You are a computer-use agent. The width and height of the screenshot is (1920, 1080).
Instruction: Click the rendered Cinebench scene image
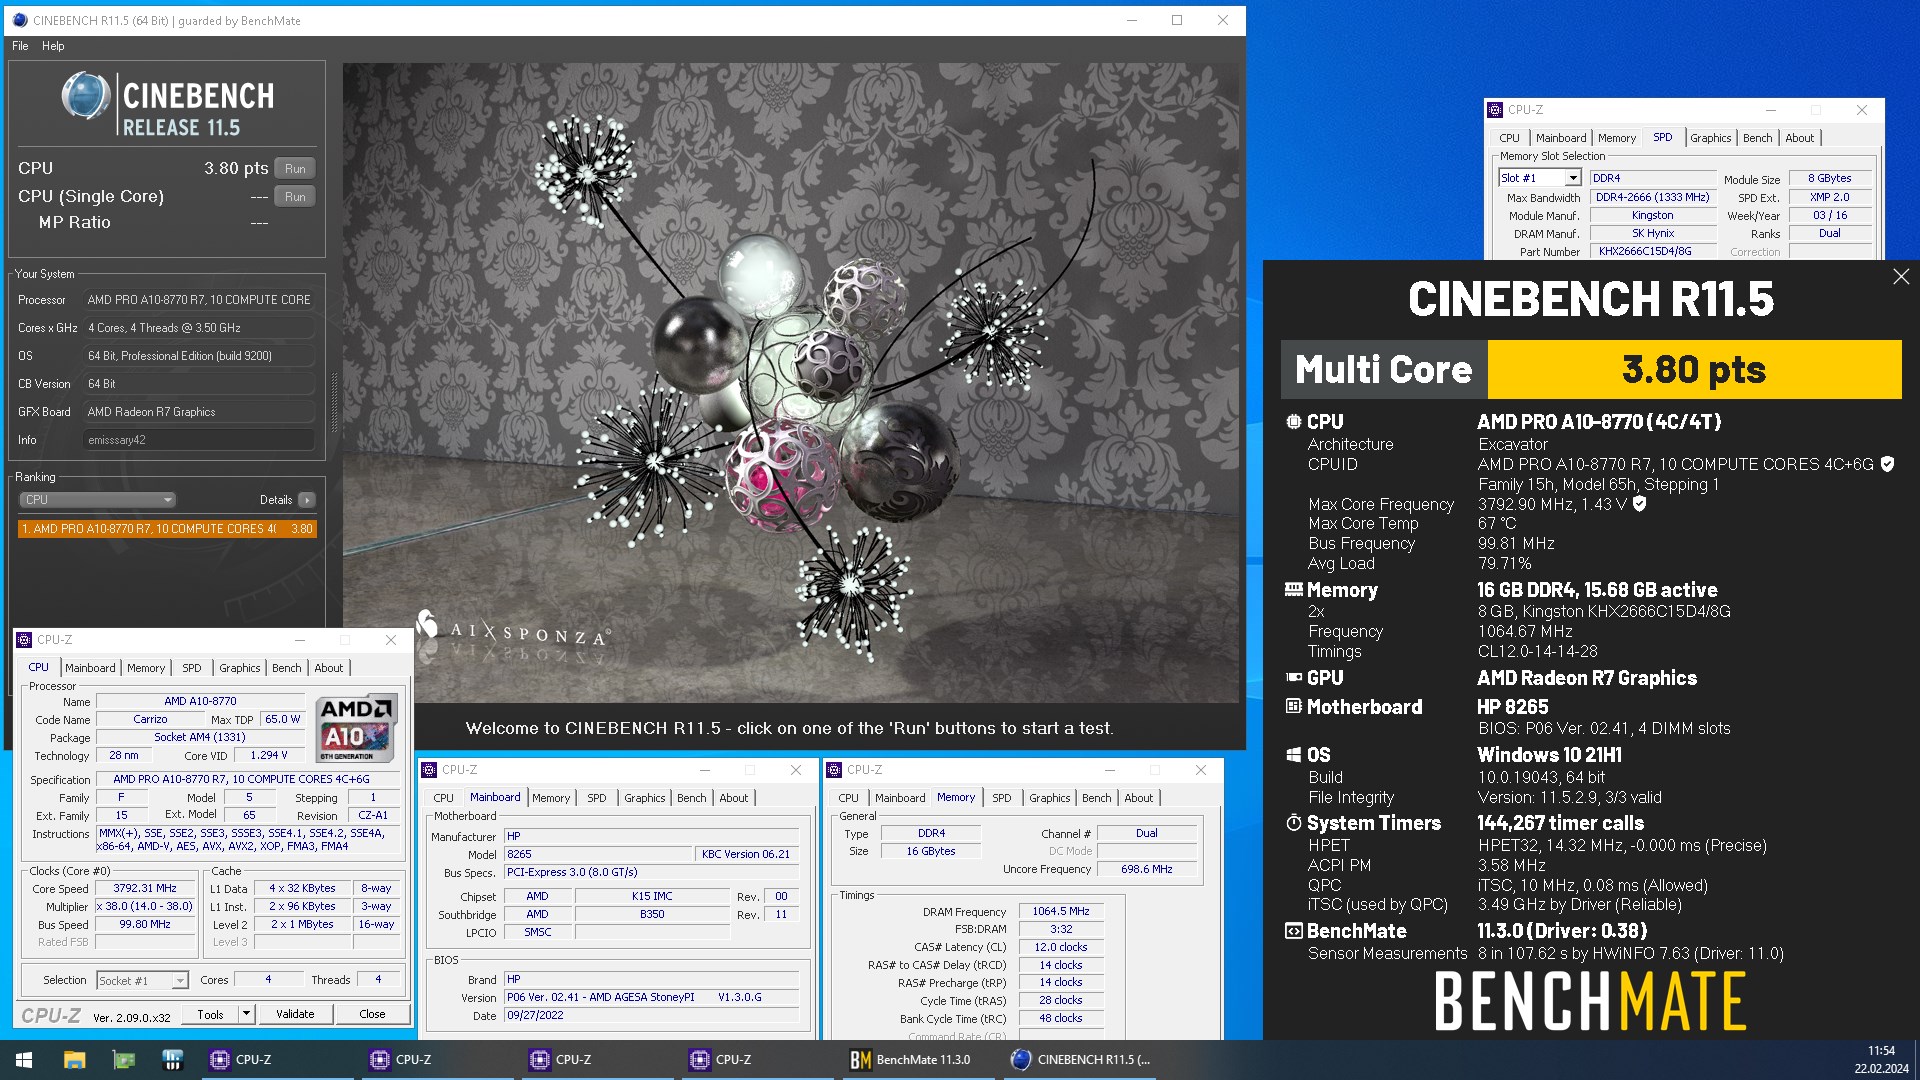pyautogui.click(x=790, y=383)
